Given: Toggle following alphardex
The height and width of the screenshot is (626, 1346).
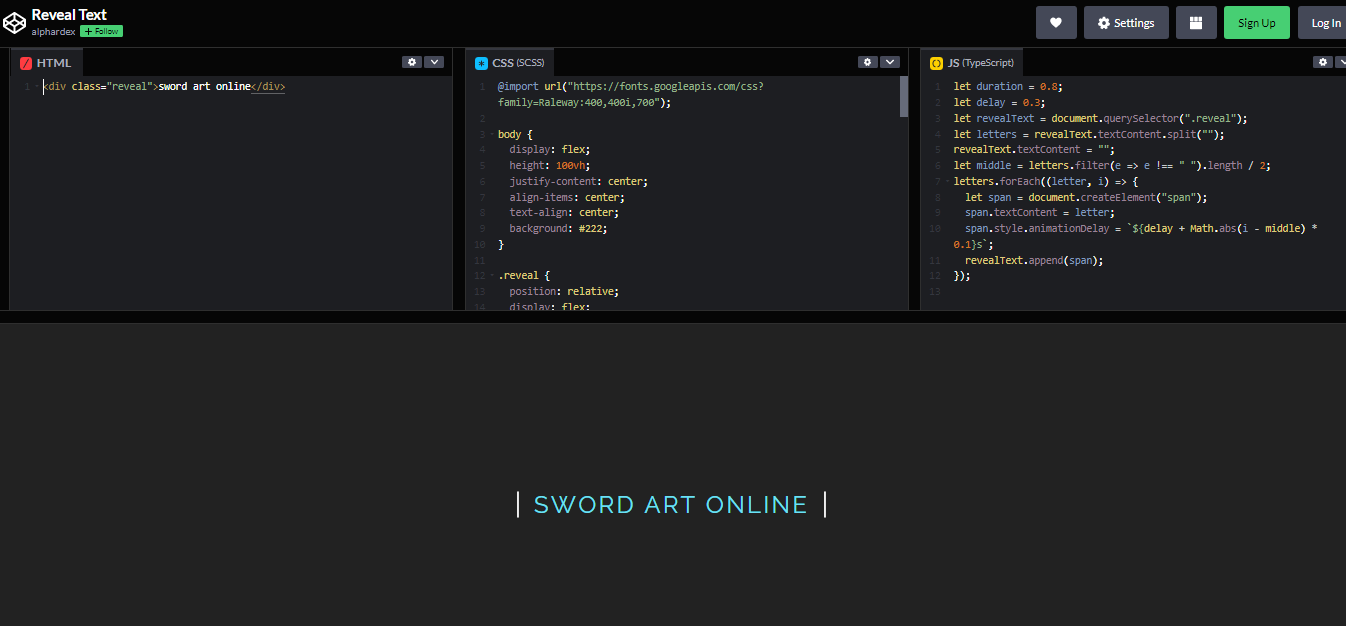Looking at the screenshot, I should tap(100, 31).
